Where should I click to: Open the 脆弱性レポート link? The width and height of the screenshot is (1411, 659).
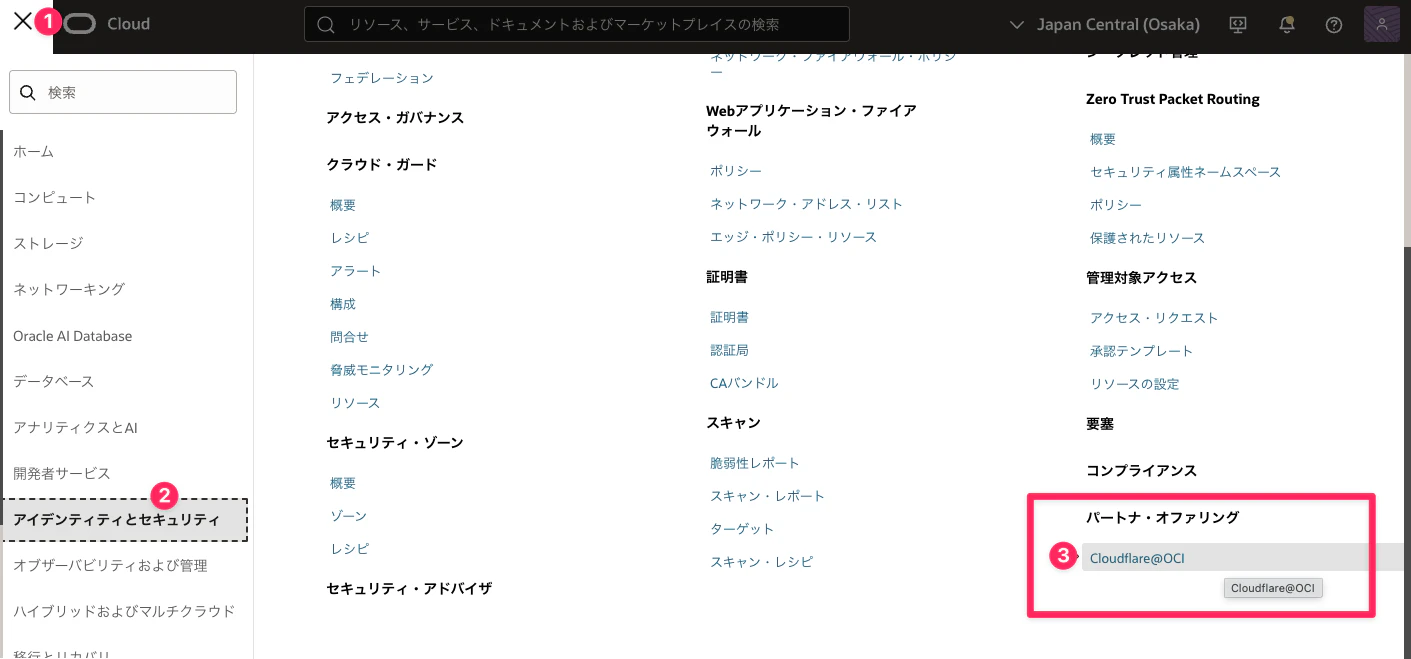(755, 463)
